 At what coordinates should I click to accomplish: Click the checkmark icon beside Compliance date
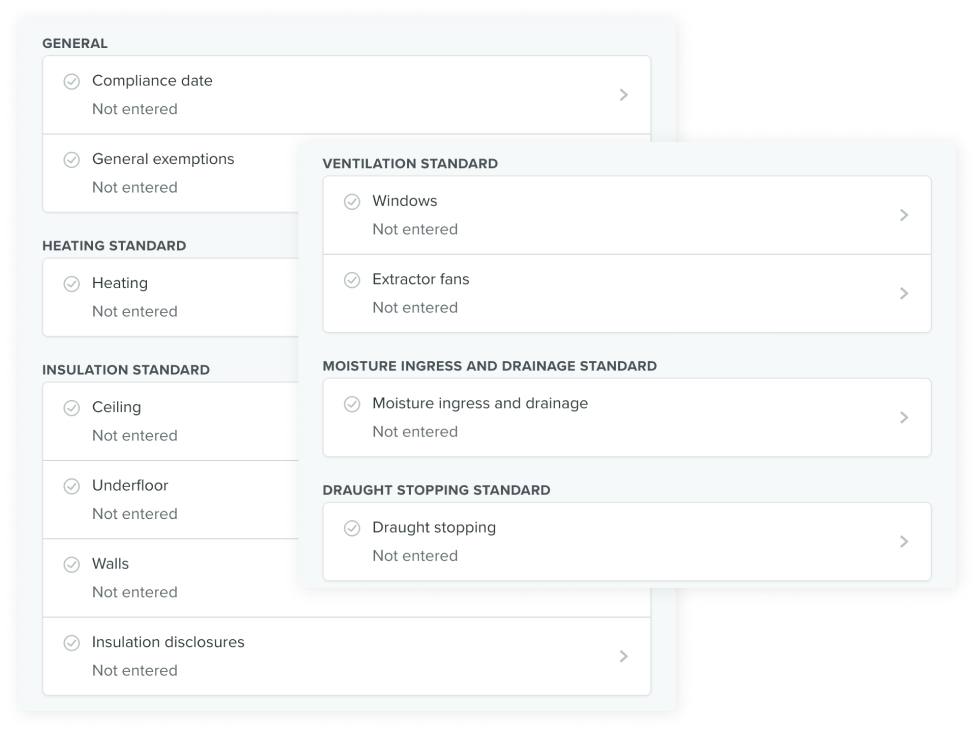pyautogui.click(x=72, y=82)
